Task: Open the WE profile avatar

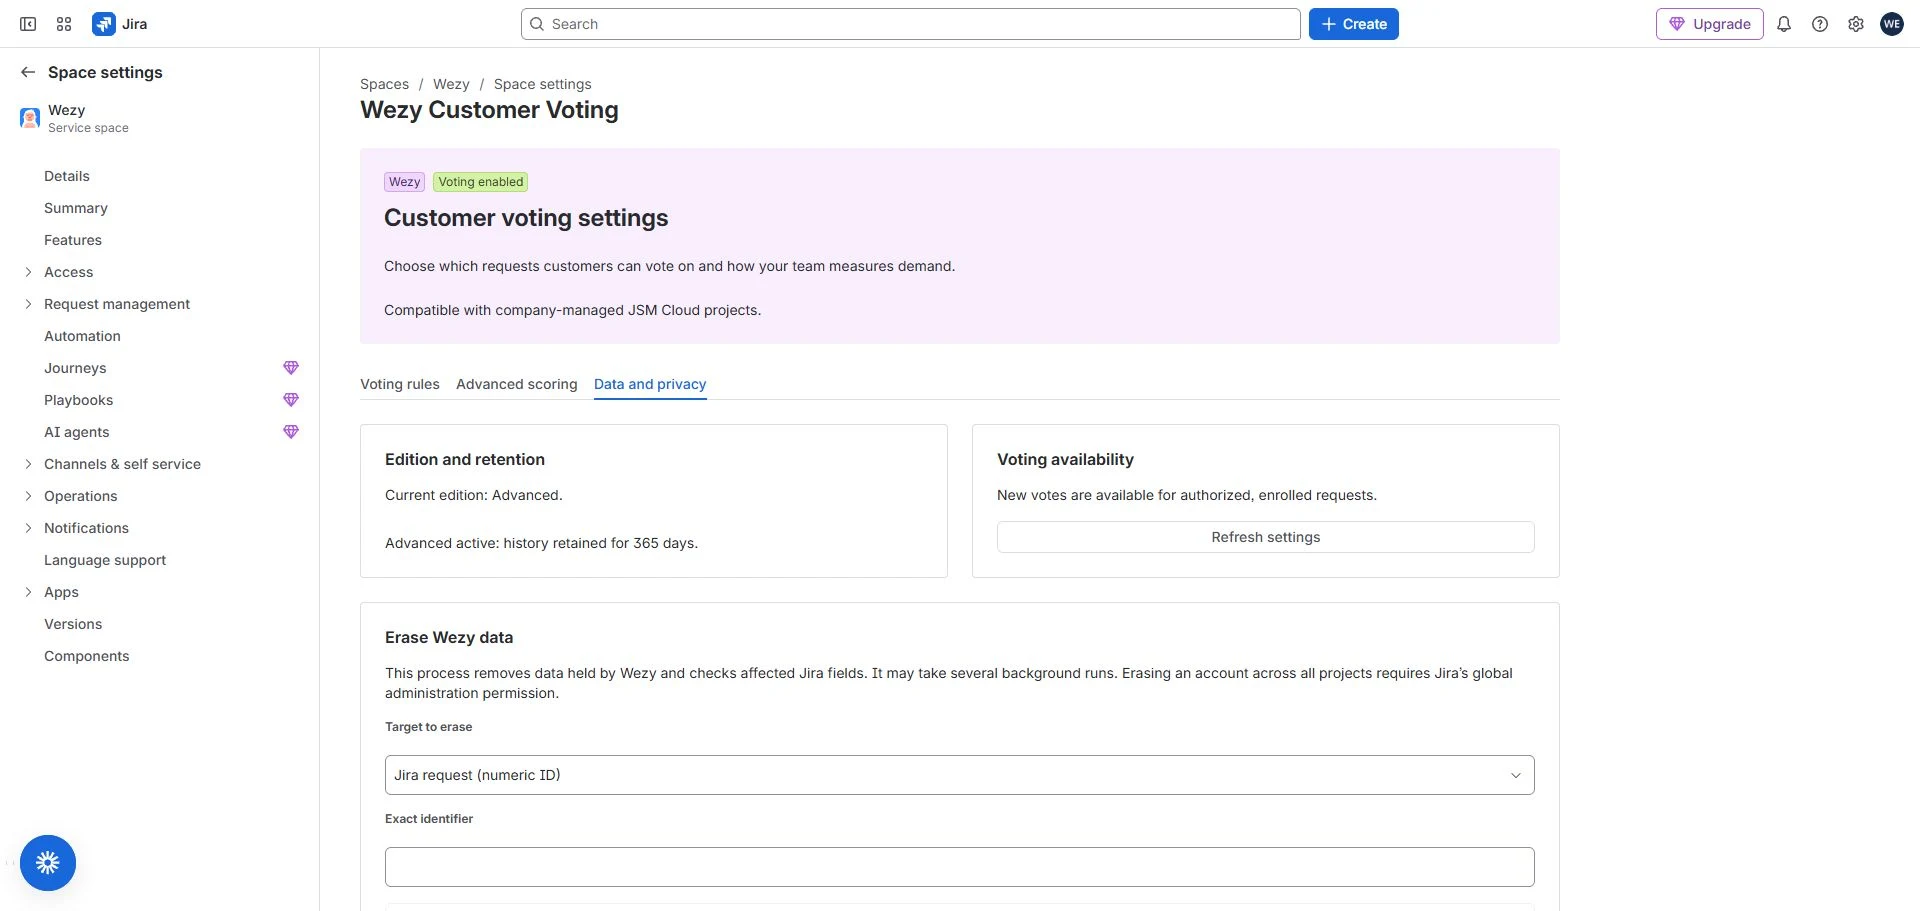Action: point(1892,24)
